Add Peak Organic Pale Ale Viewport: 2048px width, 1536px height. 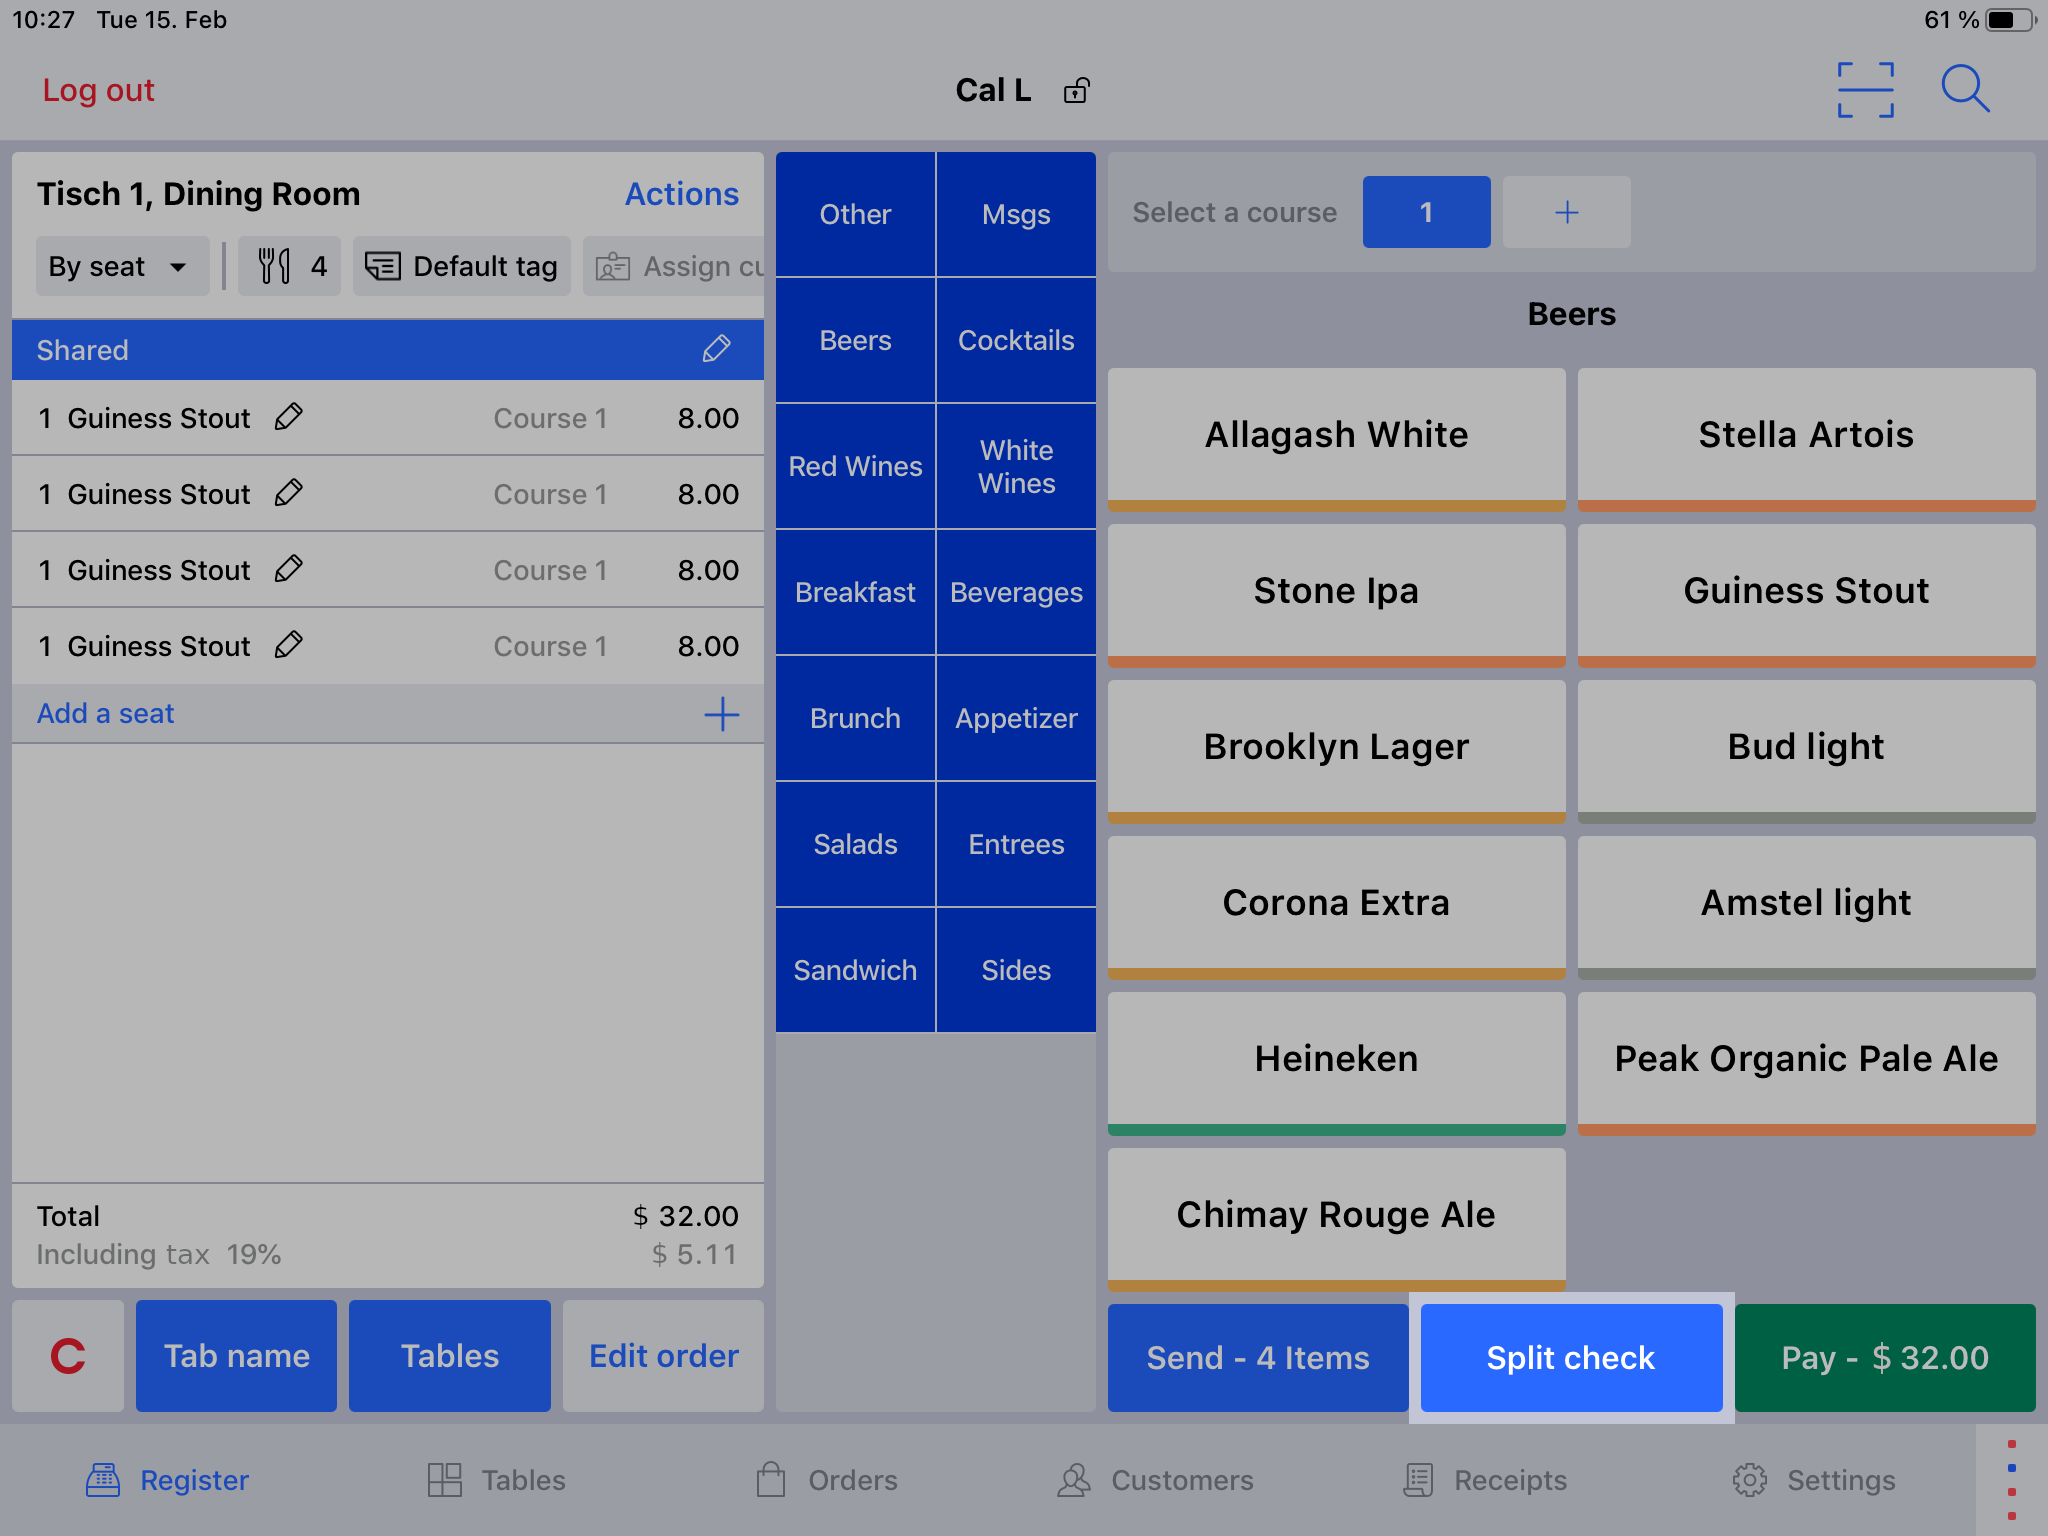point(1806,1062)
